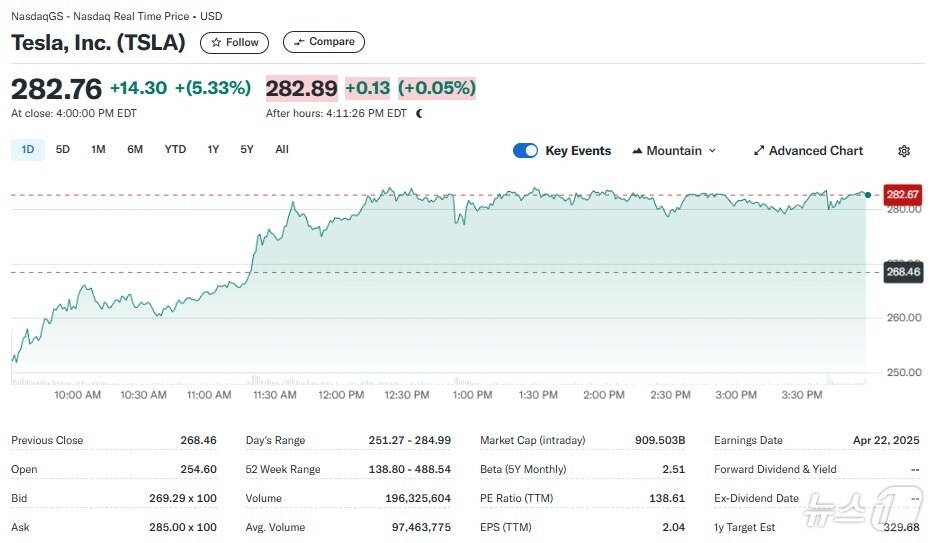
Task: Open chart settings gear icon
Action: click(x=904, y=151)
